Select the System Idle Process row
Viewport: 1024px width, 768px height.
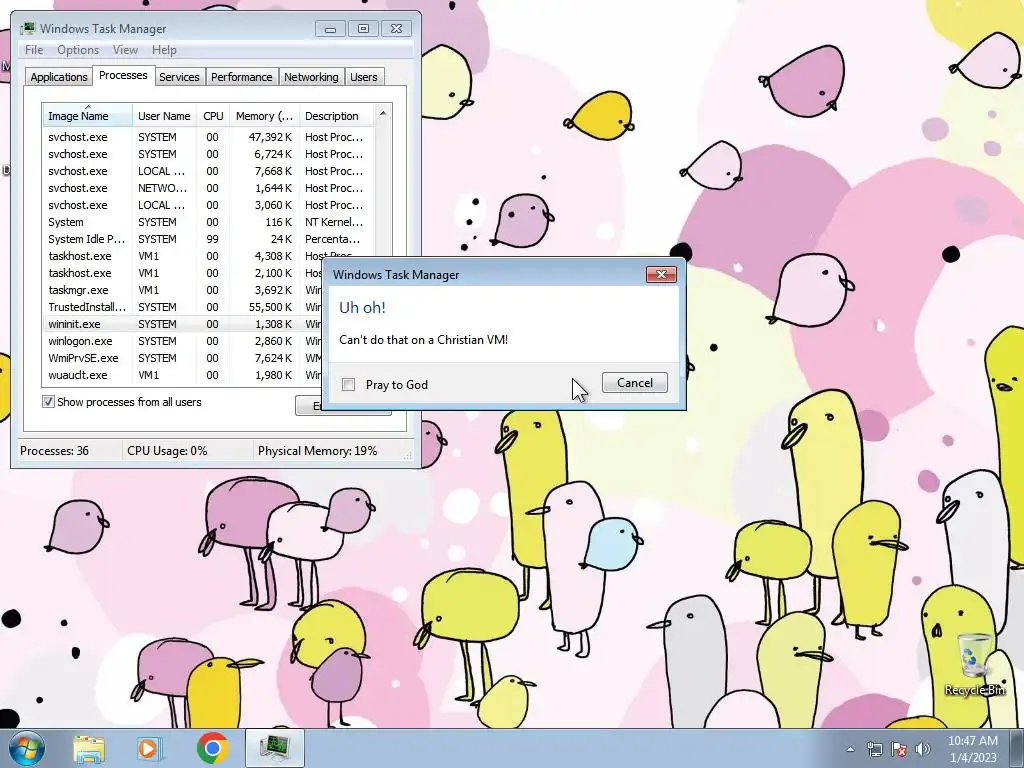click(x=209, y=239)
